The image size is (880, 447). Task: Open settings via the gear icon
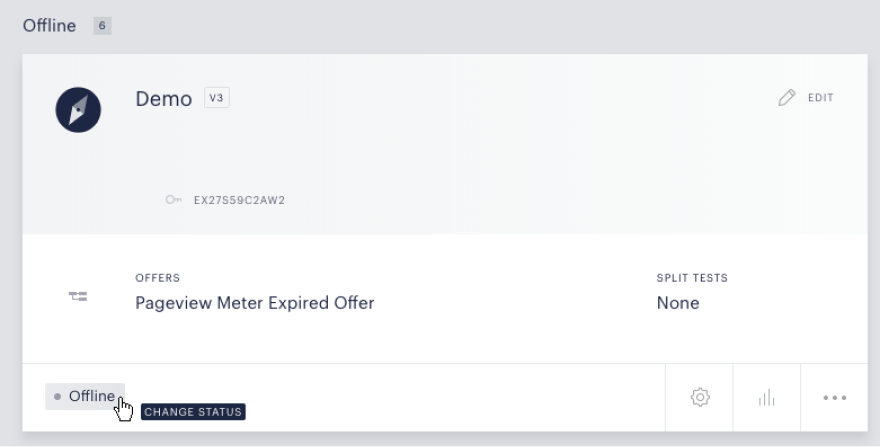point(700,398)
